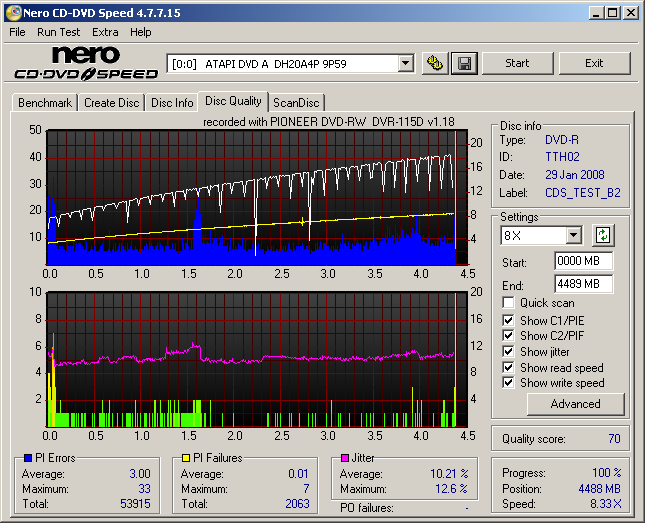The height and width of the screenshot is (523, 645).
Task: Click the Position value 4488 MB
Action: point(599,489)
